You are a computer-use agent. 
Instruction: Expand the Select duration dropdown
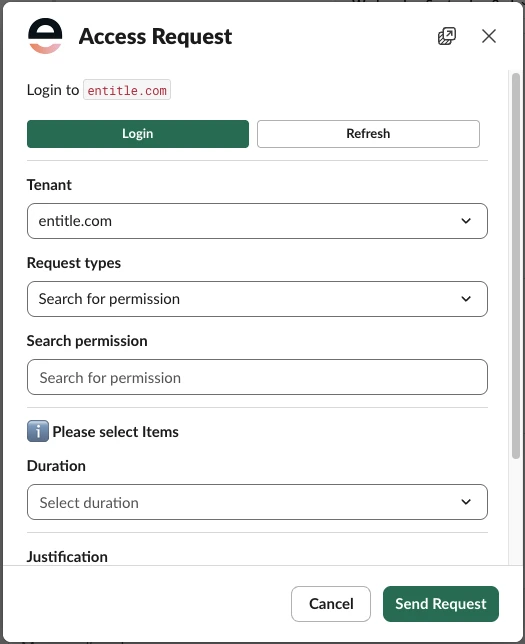(258, 502)
